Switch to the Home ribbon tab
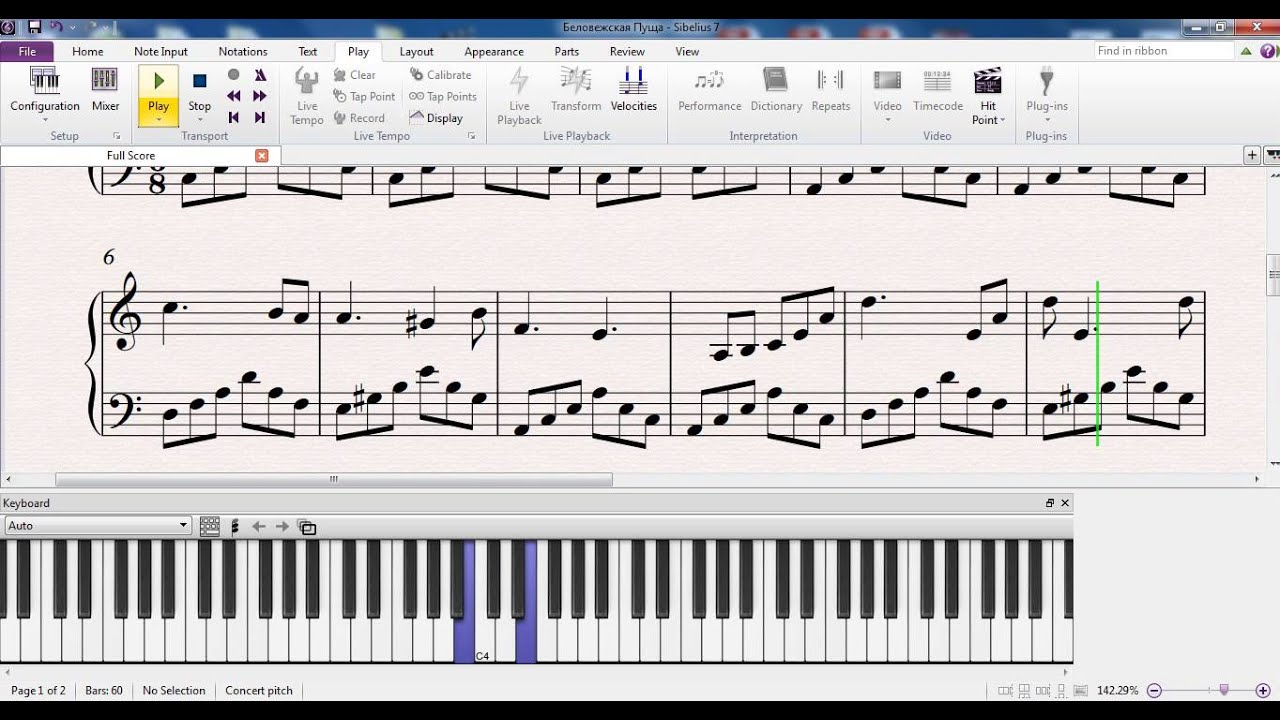This screenshot has height=720, width=1280. [x=88, y=51]
